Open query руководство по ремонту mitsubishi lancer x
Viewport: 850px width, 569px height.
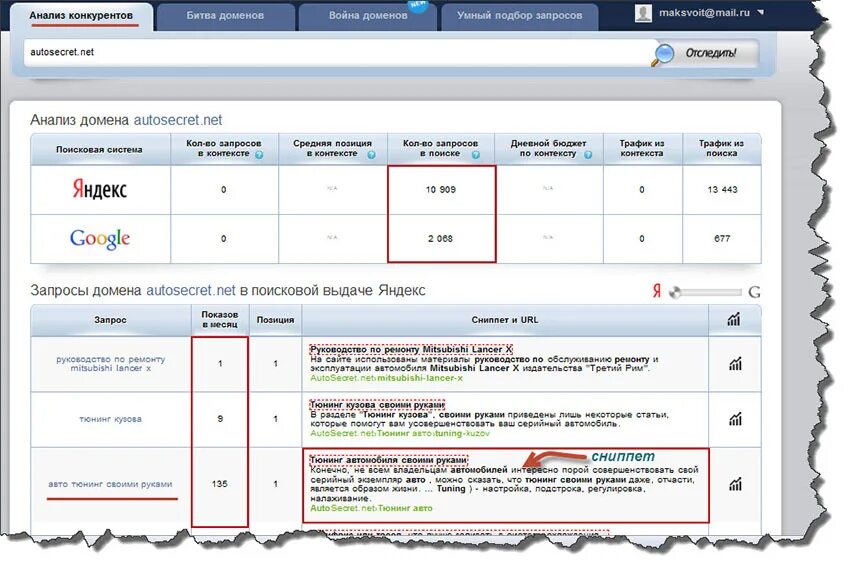point(111,364)
